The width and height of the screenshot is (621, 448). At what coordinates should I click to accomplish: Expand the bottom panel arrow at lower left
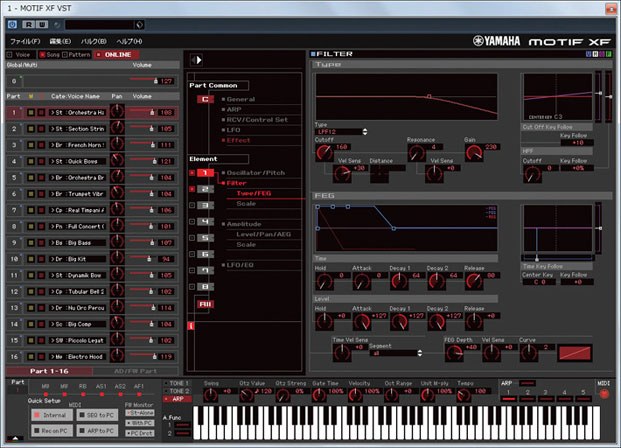point(15,438)
